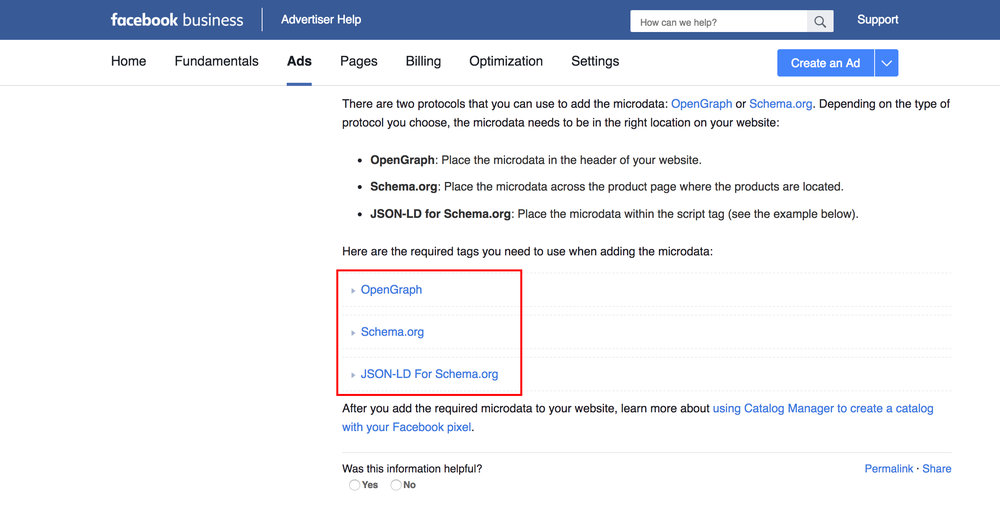Click the Create an Ad button

click(825, 63)
